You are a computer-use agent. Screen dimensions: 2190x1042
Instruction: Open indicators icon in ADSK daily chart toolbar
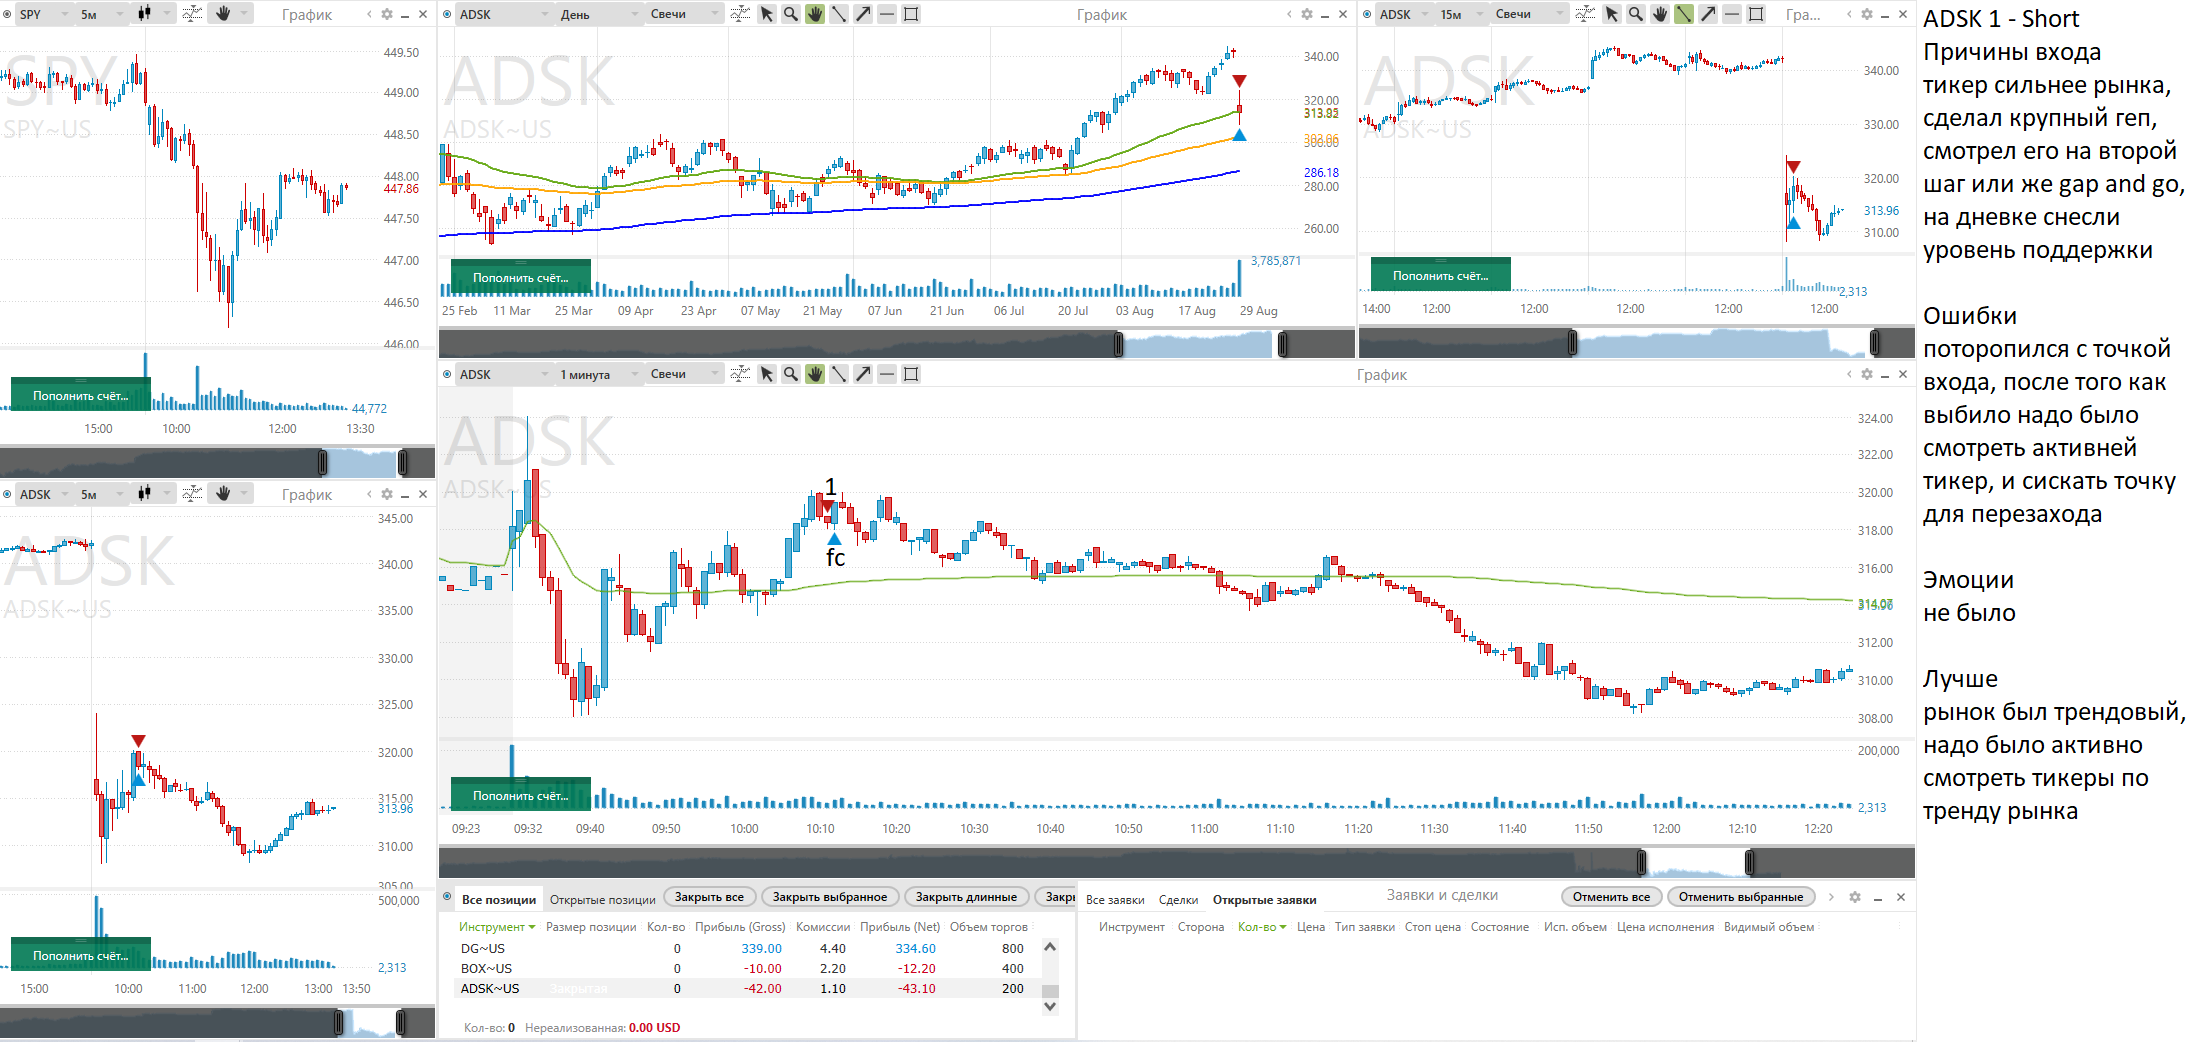(740, 14)
